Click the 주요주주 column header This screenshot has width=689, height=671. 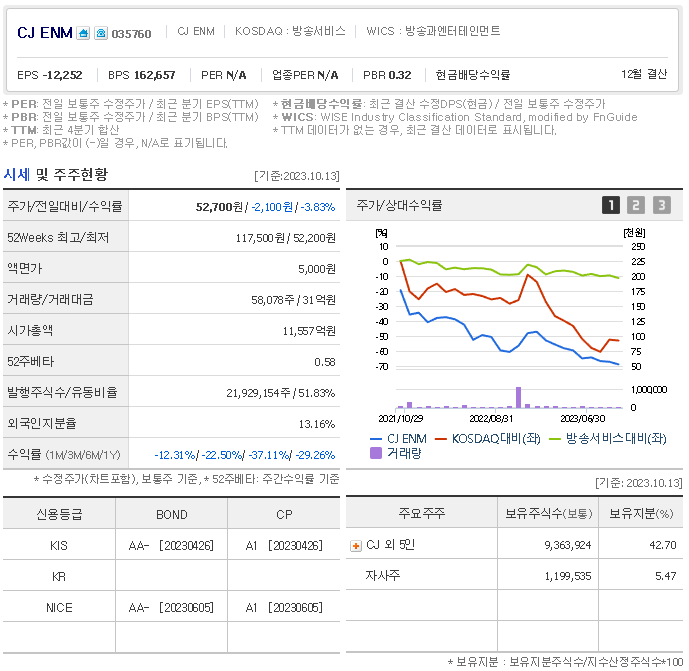[422, 513]
